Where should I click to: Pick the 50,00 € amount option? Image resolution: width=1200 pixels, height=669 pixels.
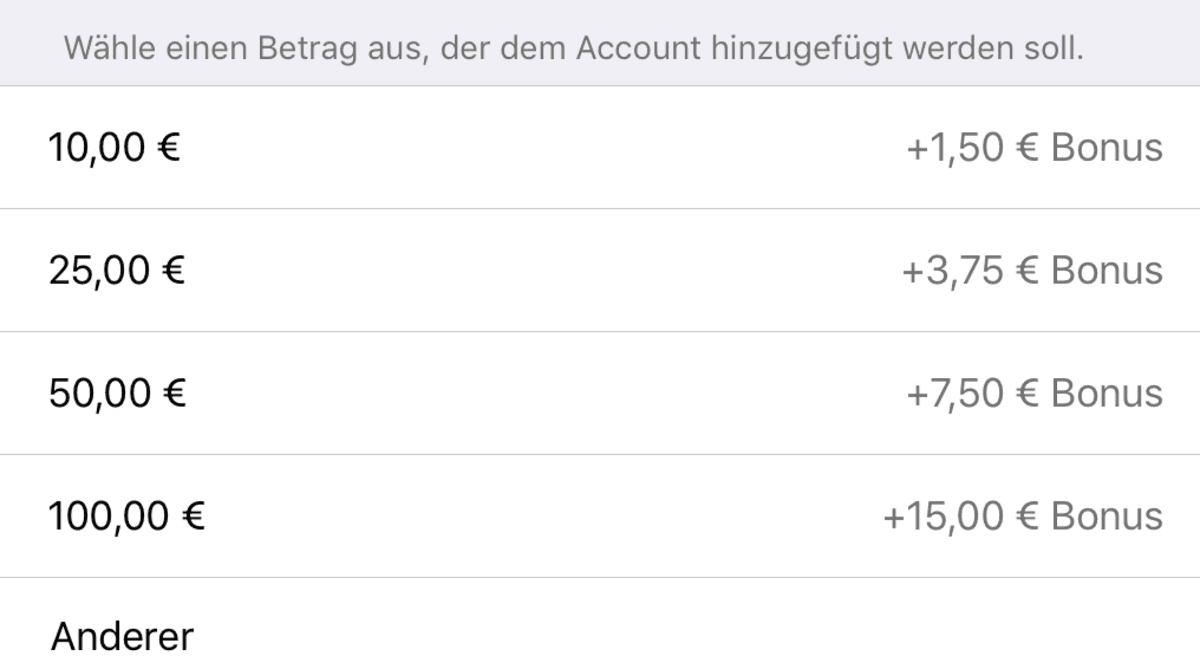coord(117,394)
